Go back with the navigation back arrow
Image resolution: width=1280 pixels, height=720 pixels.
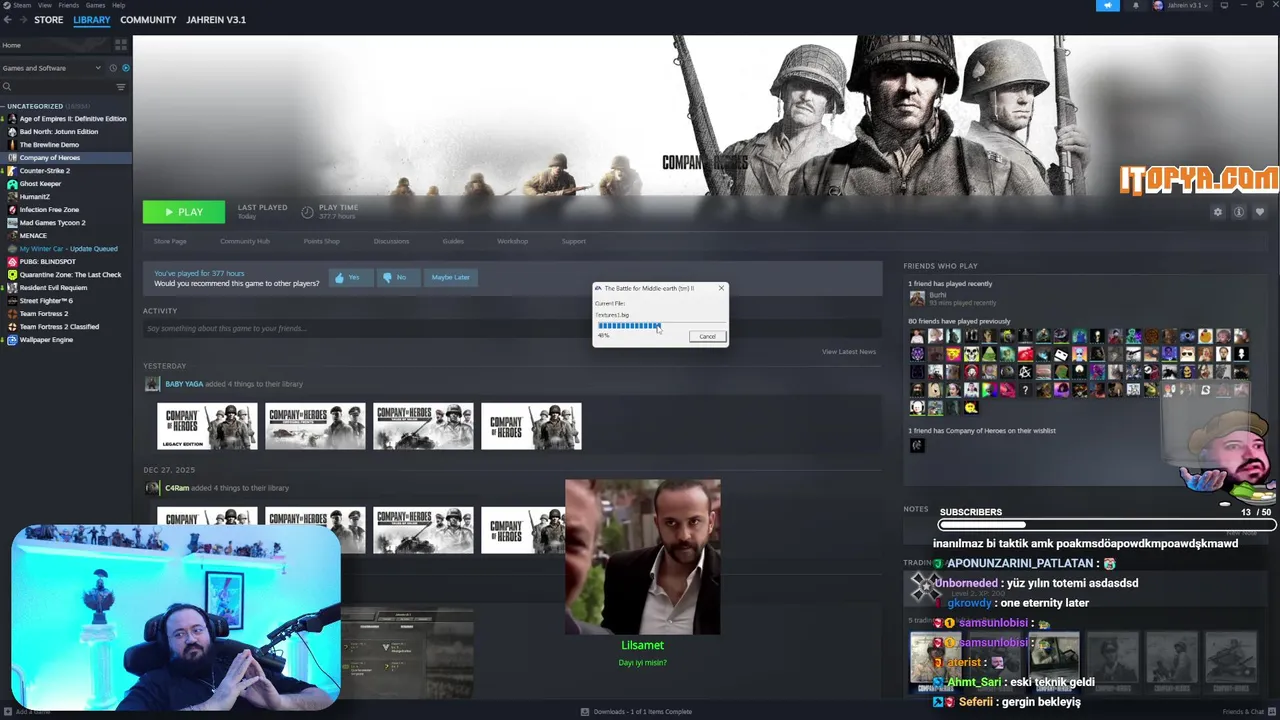[x=7, y=19]
